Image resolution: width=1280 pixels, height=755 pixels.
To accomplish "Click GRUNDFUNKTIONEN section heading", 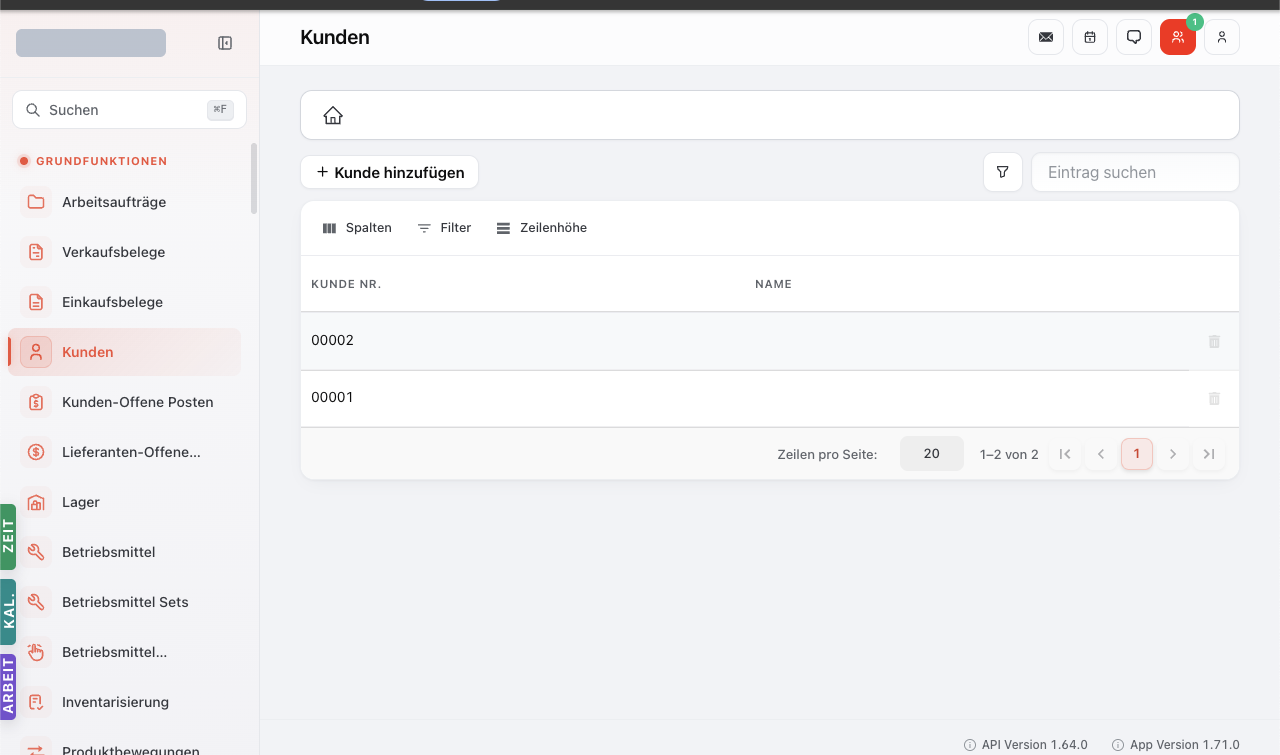I will point(102,161).
